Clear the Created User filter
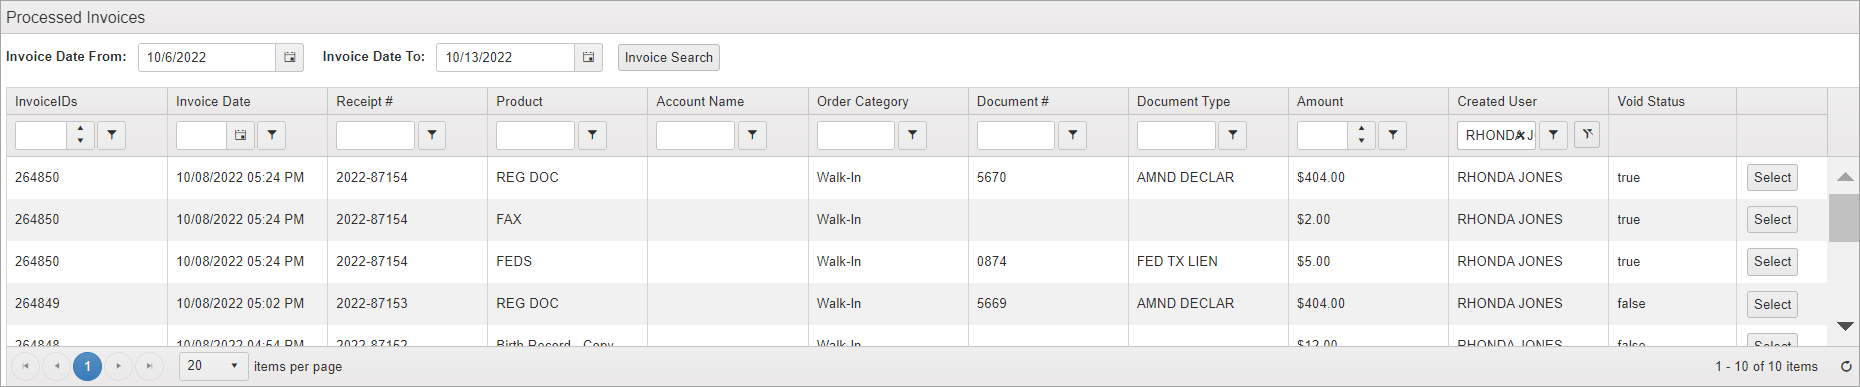This screenshot has height=387, width=1860. (1587, 134)
